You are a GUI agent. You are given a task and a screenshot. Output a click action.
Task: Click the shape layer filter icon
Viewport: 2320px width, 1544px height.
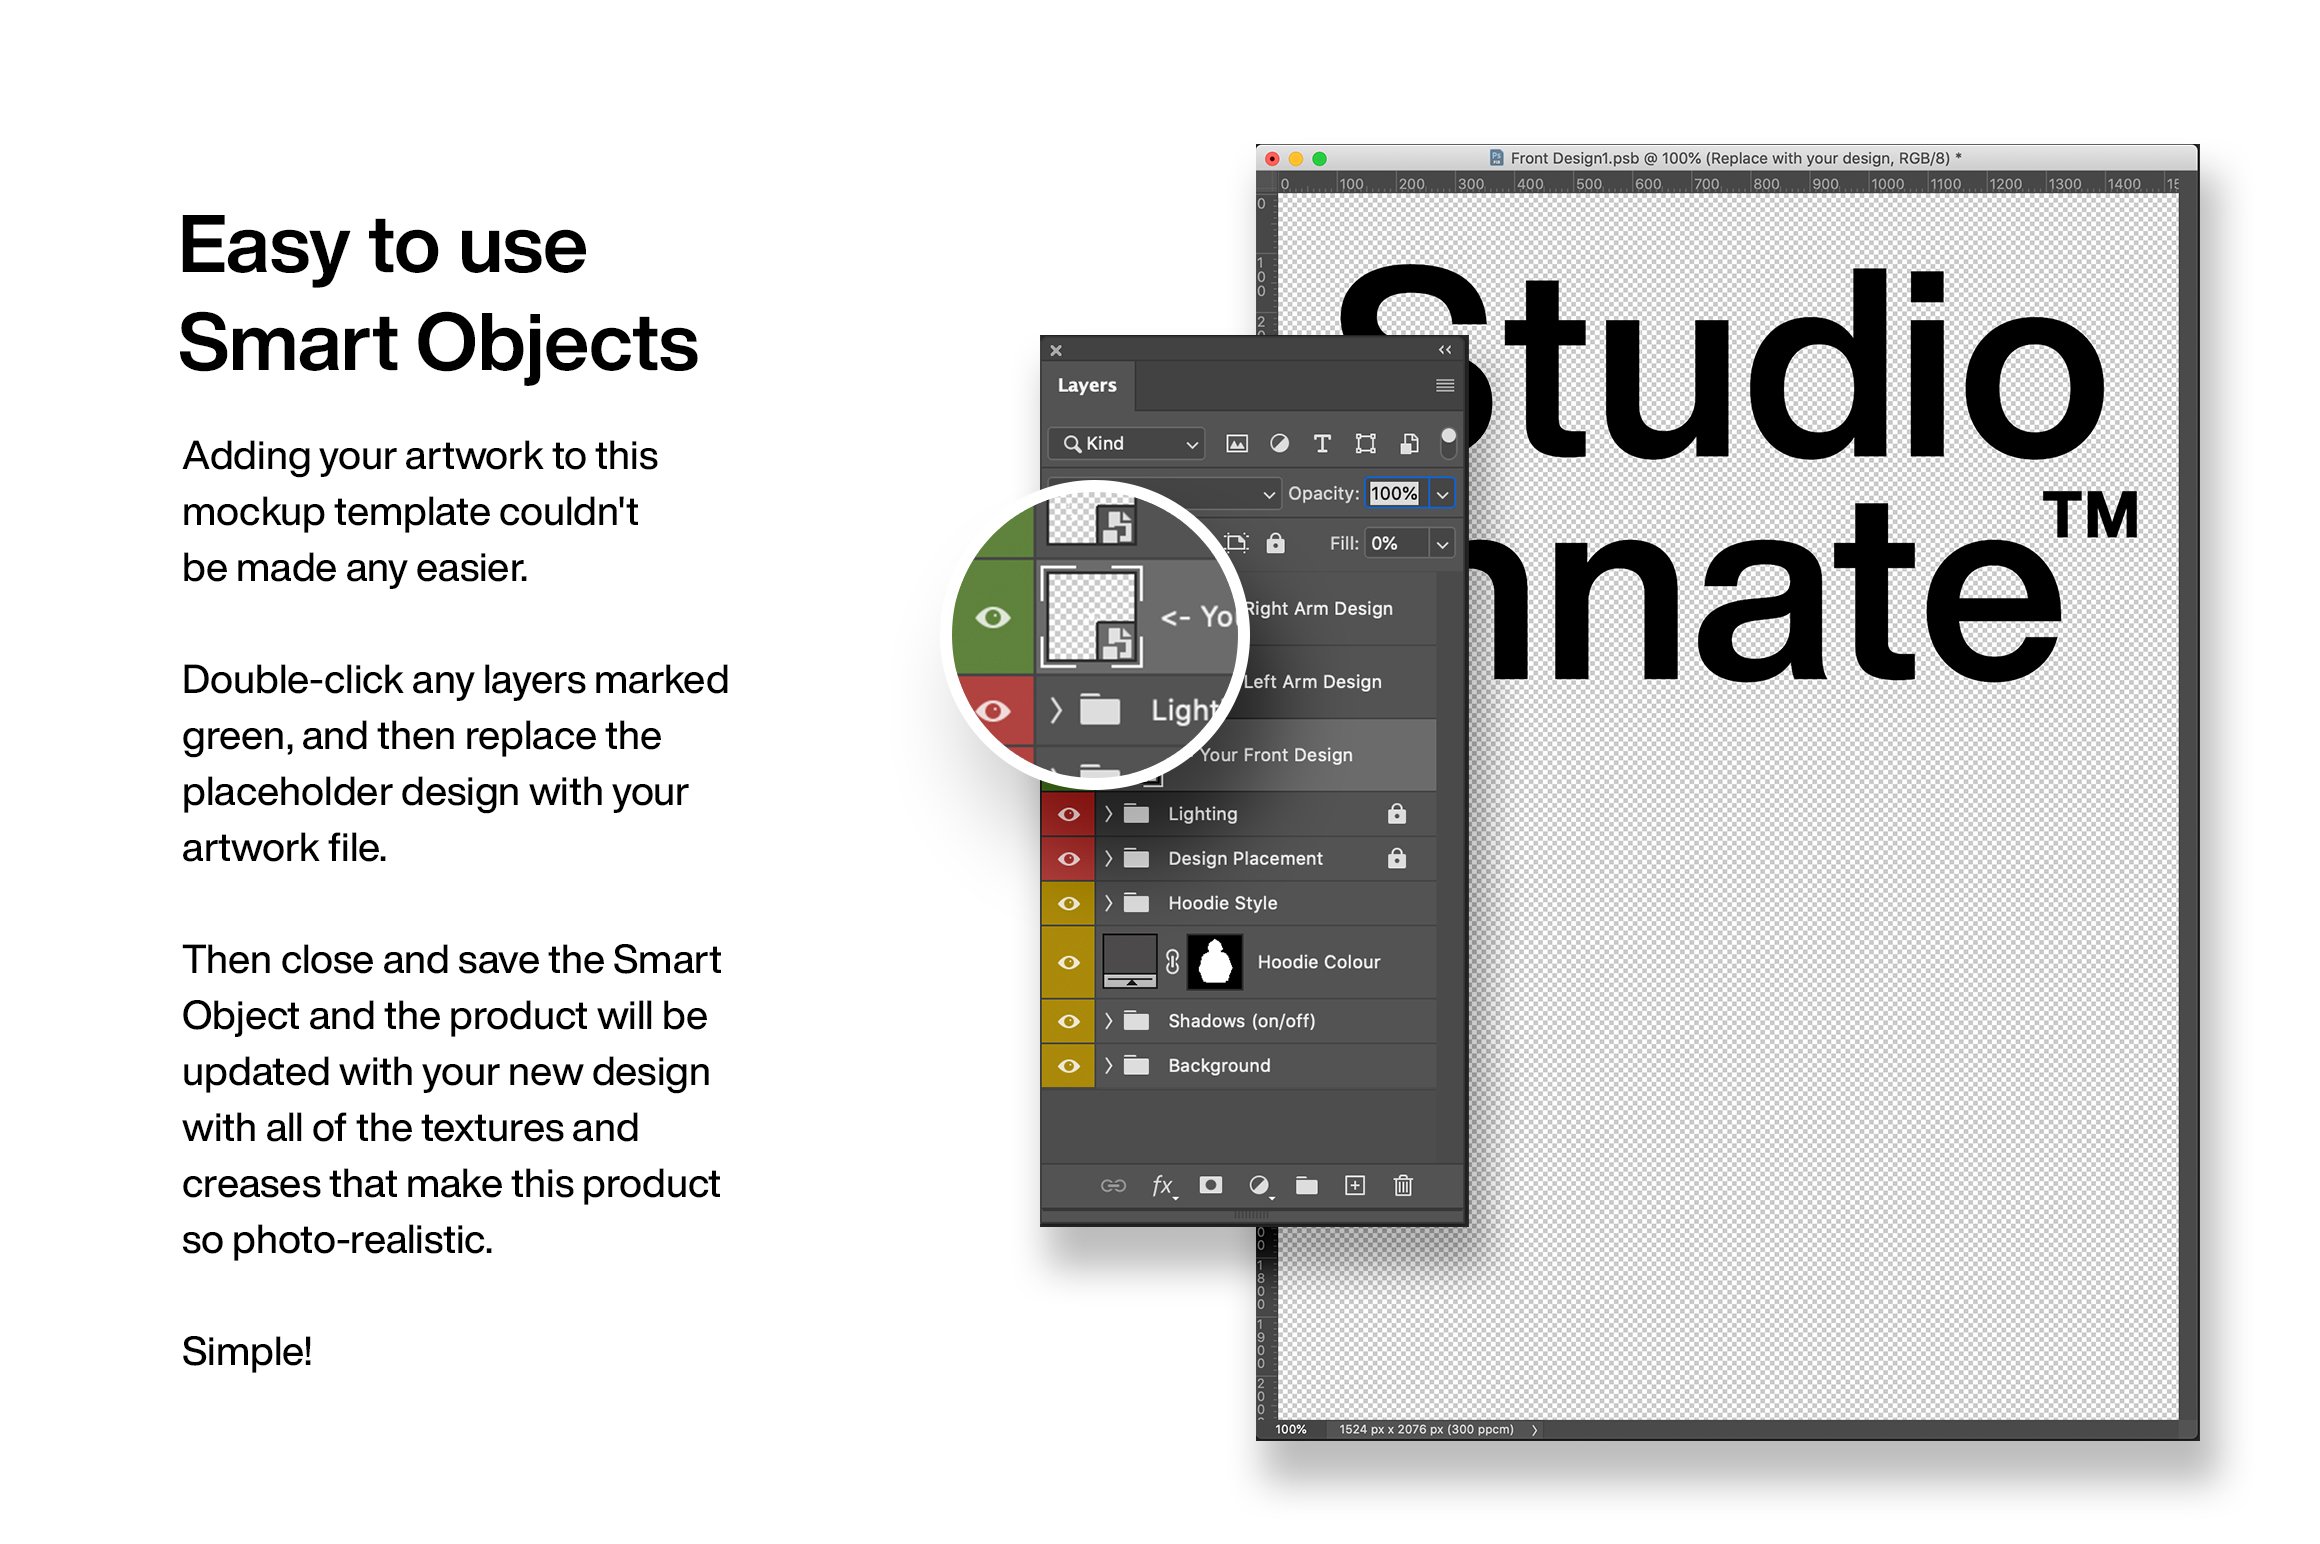click(x=1365, y=443)
